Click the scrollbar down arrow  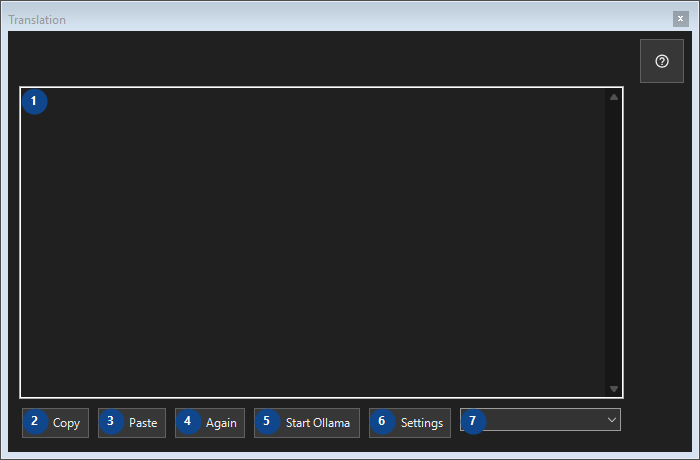pyautogui.click(x=614, y=389)
